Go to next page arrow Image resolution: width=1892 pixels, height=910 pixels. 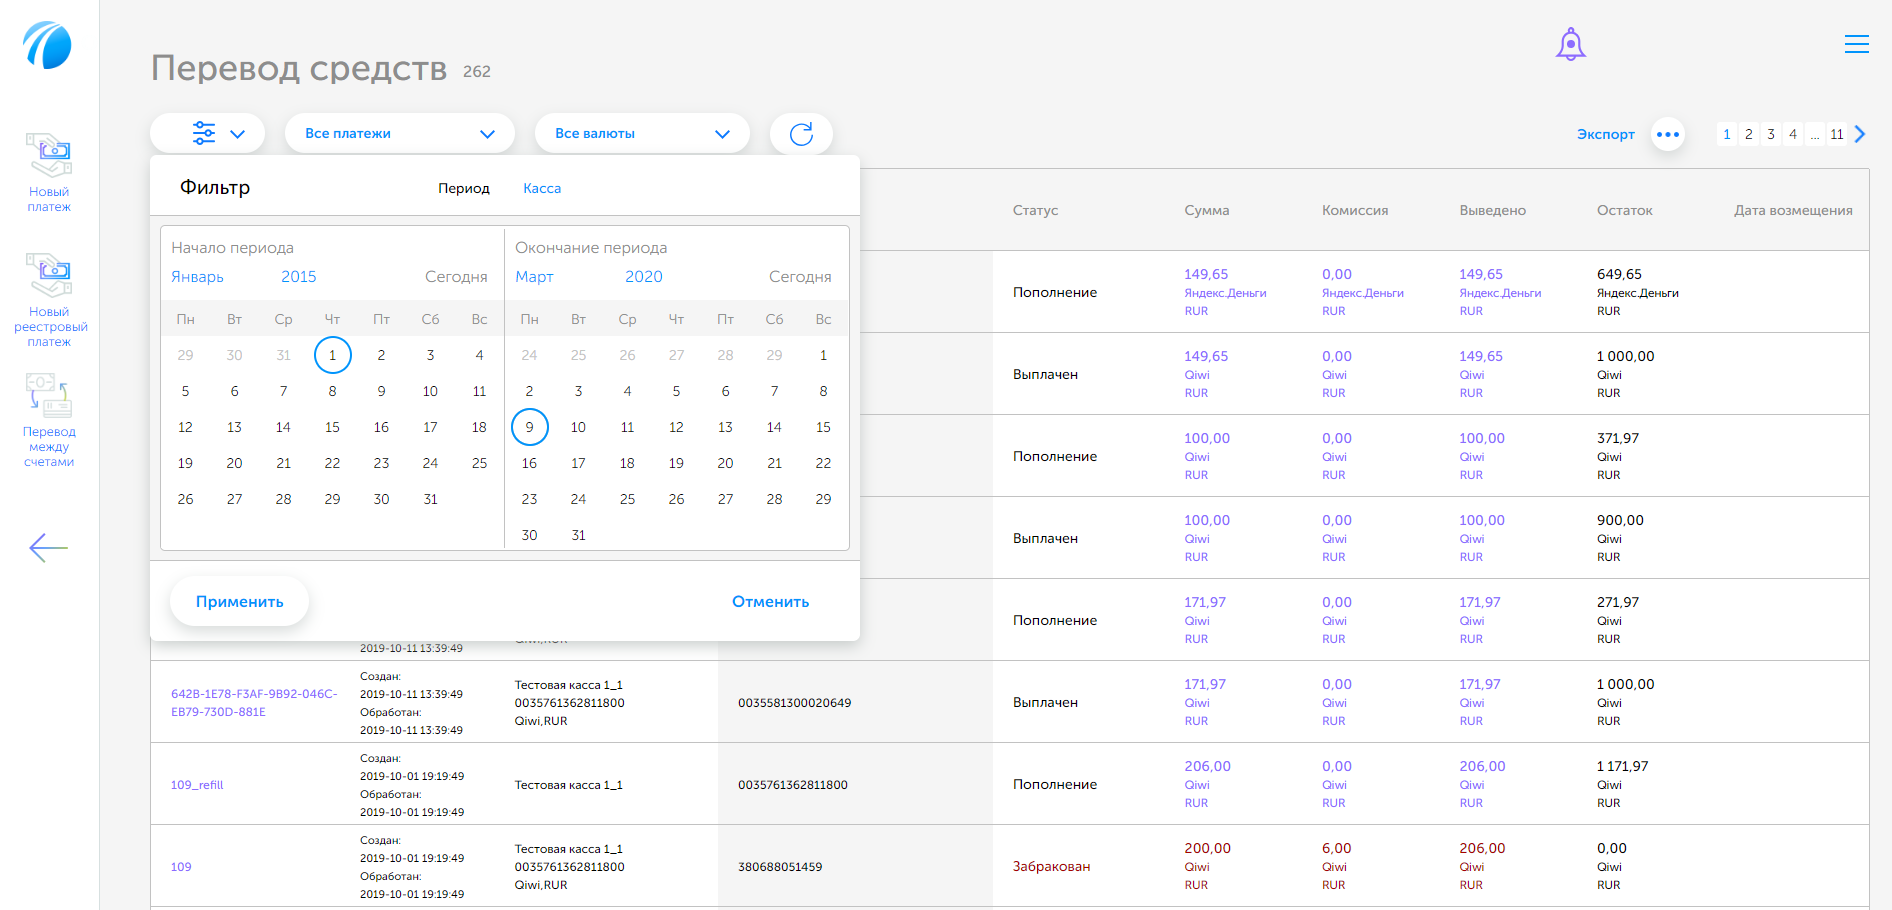pyautogui.click(x=1859, y=134)
